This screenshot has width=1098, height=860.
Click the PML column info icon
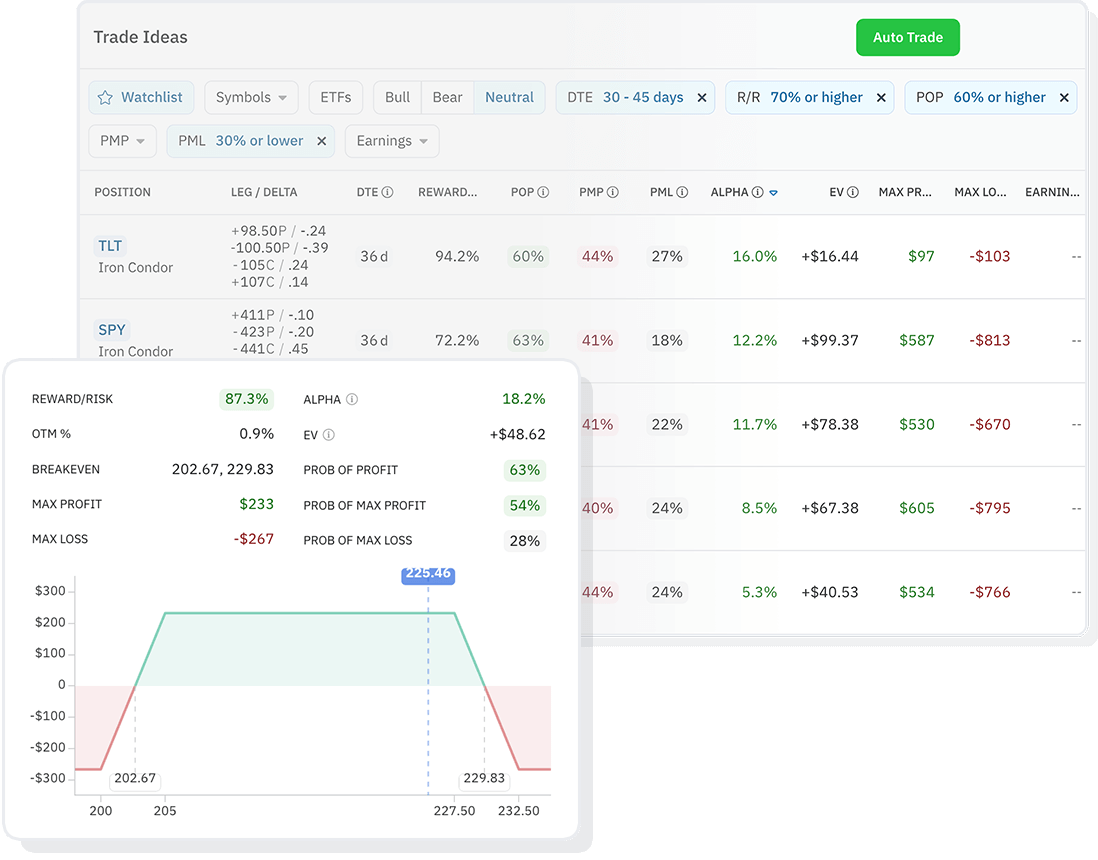[x=681, y=192]
